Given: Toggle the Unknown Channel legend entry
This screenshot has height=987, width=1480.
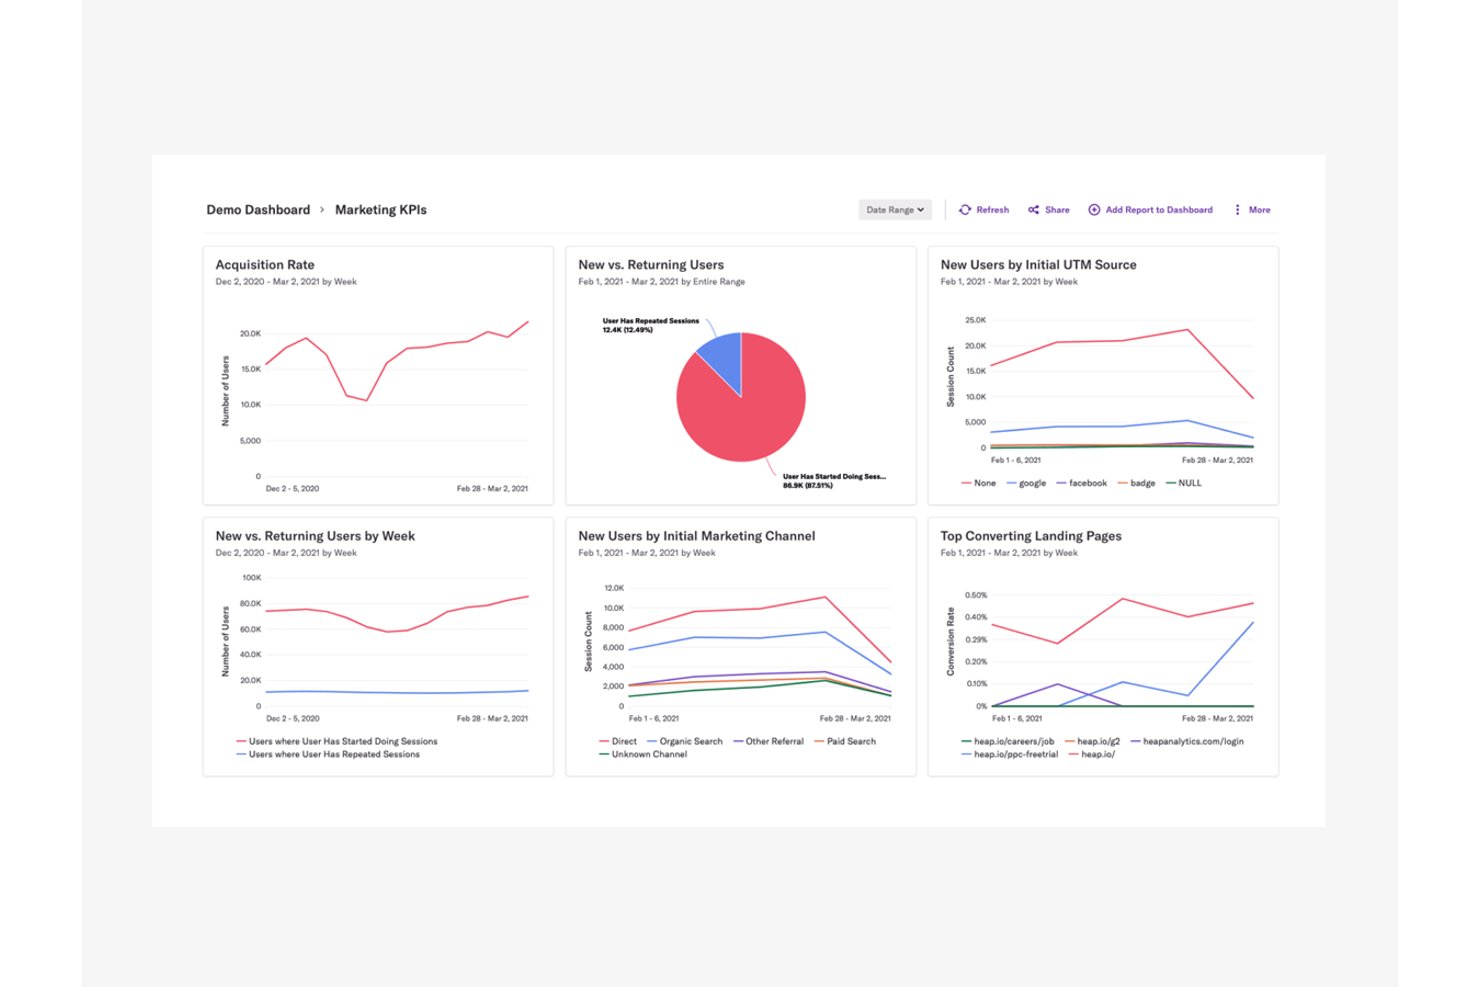Looking at the screenshot, I should click(643, 755).
